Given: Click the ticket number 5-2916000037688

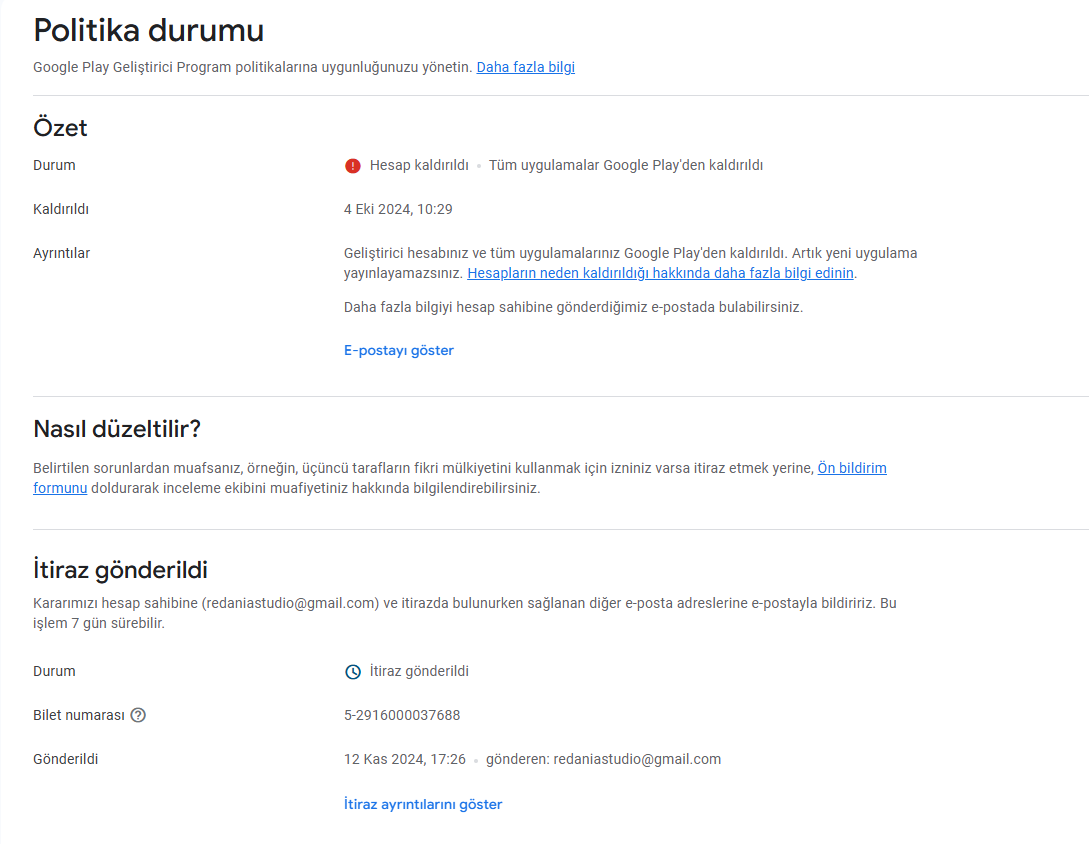Looking at the screenshot, I should pos(402,715).
